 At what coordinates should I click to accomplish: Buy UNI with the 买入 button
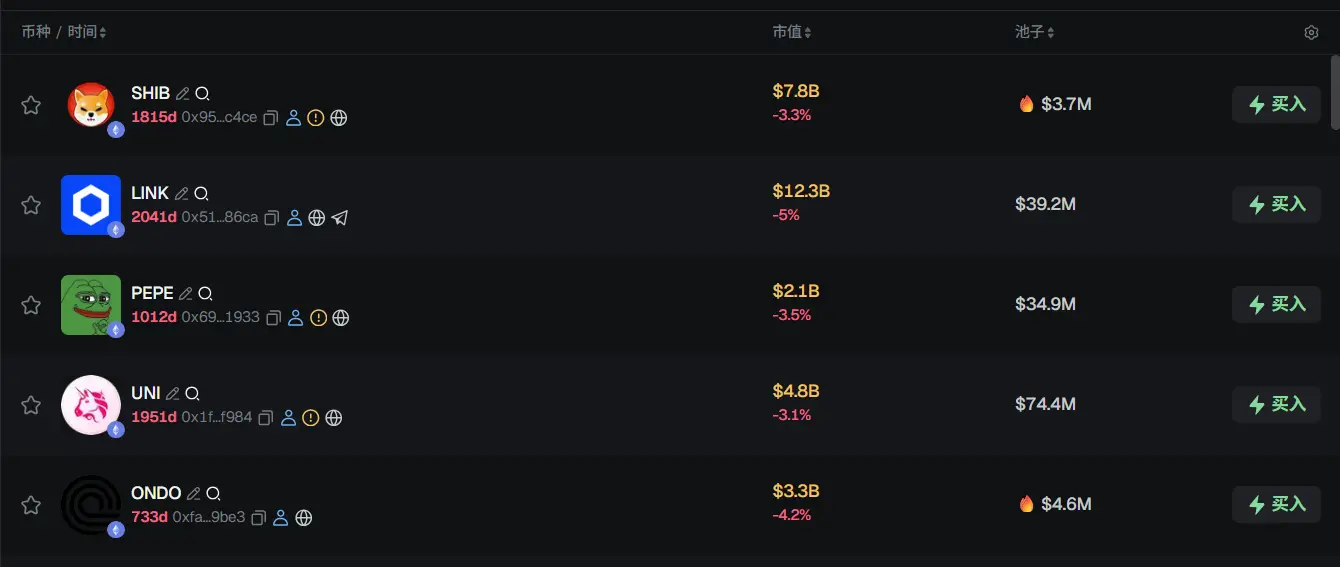coord(1277,405)
